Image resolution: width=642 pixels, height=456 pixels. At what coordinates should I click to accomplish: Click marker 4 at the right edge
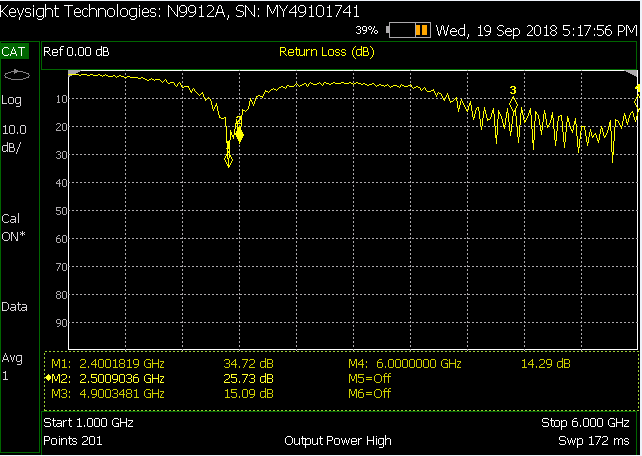[637, 90]
